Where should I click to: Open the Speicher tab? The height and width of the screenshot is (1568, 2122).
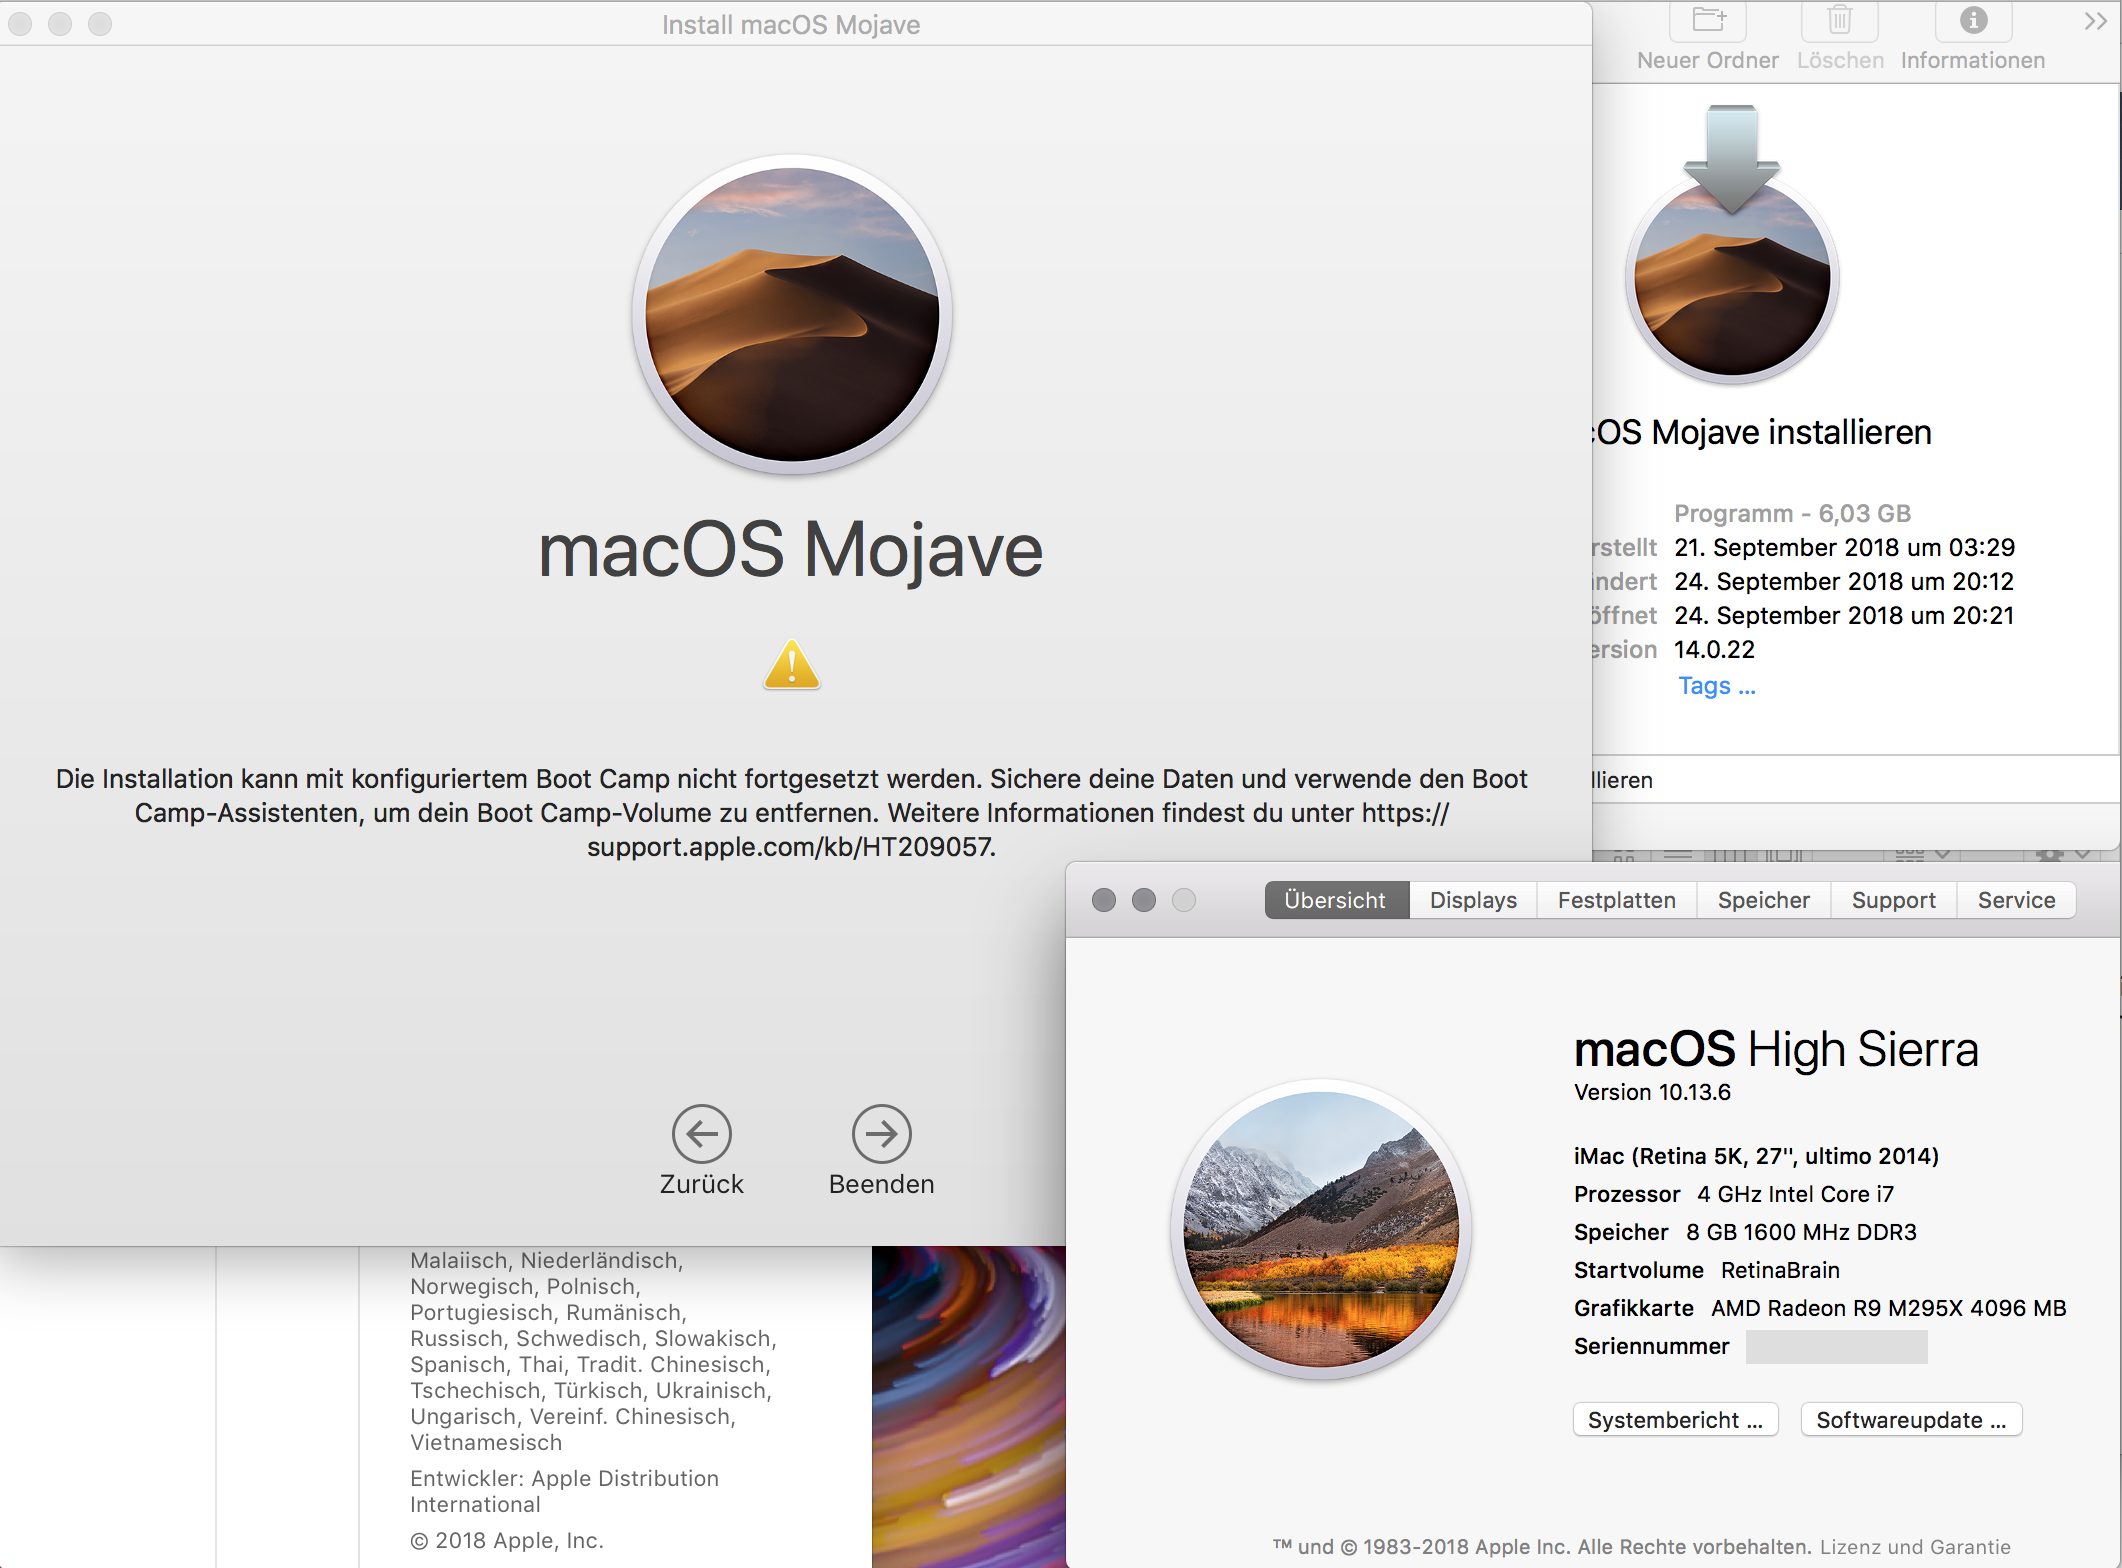click(1763, 900)
